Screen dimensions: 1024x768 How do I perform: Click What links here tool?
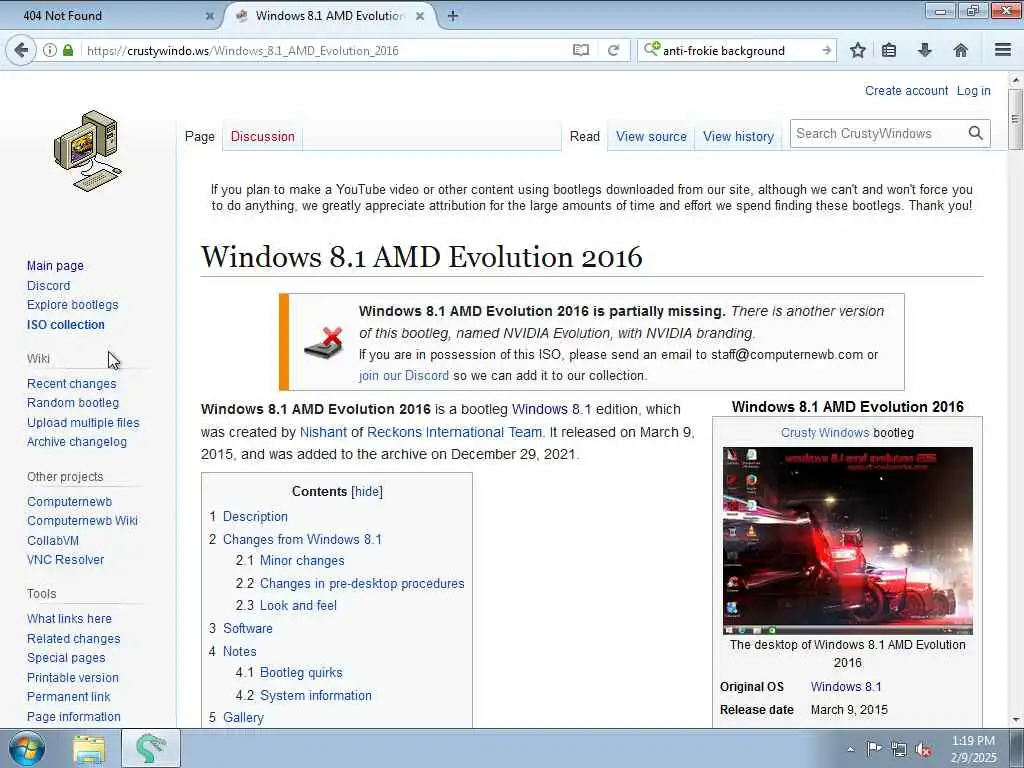pos(69,618)
